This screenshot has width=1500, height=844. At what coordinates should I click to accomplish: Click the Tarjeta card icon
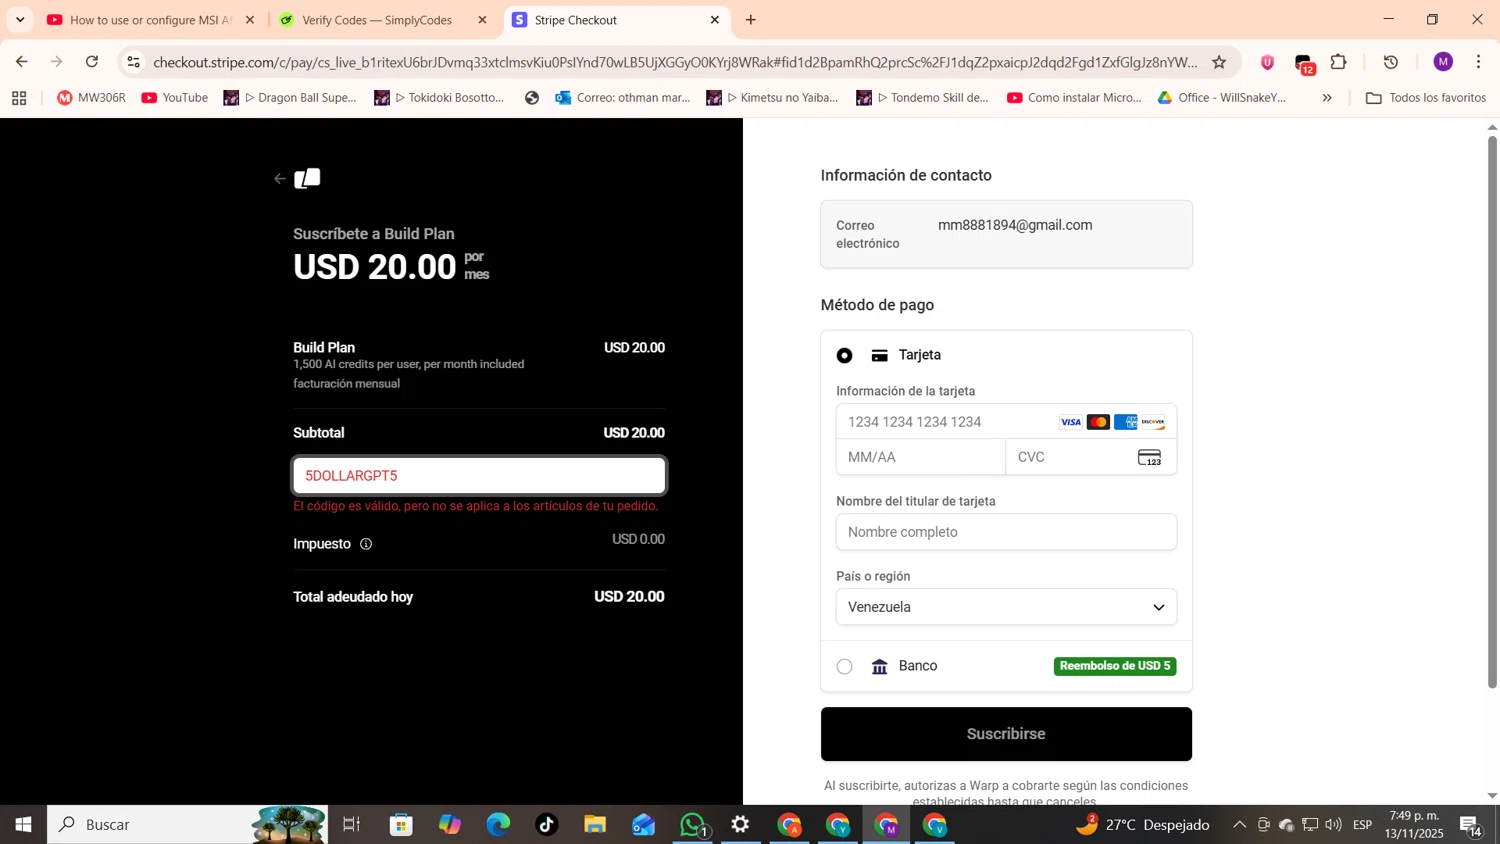(880, 355)
